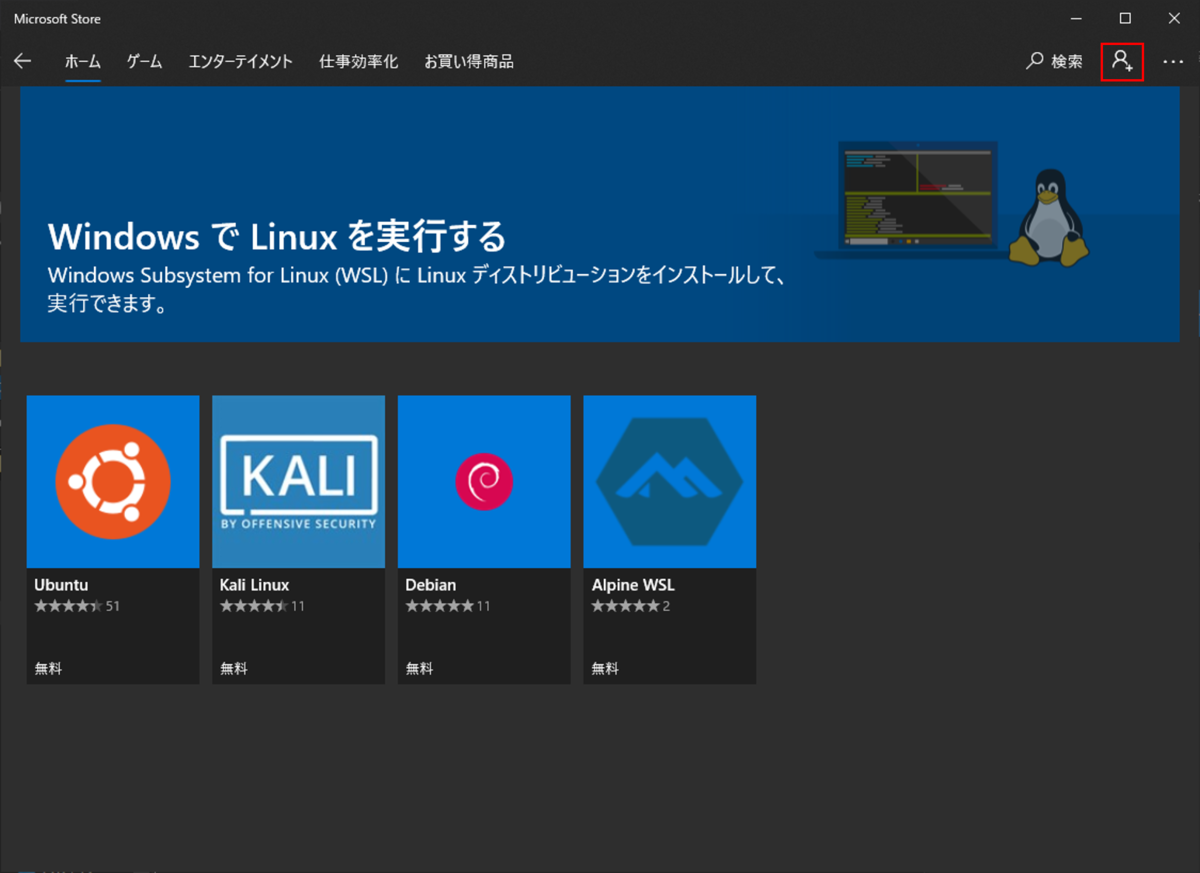Click the Alpine WSL app name
This screenshot has height=873, width=1200.
pyautogui.click(x=633, y=585)
